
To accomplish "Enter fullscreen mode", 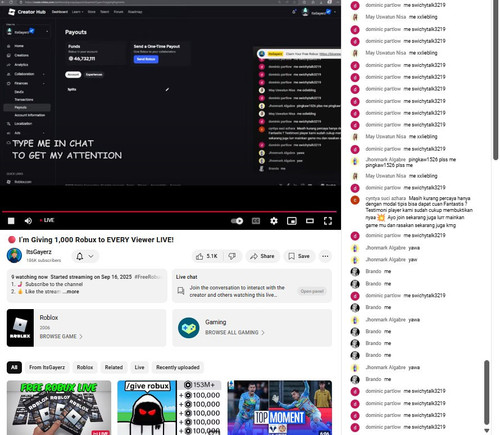I will [328, 221].
